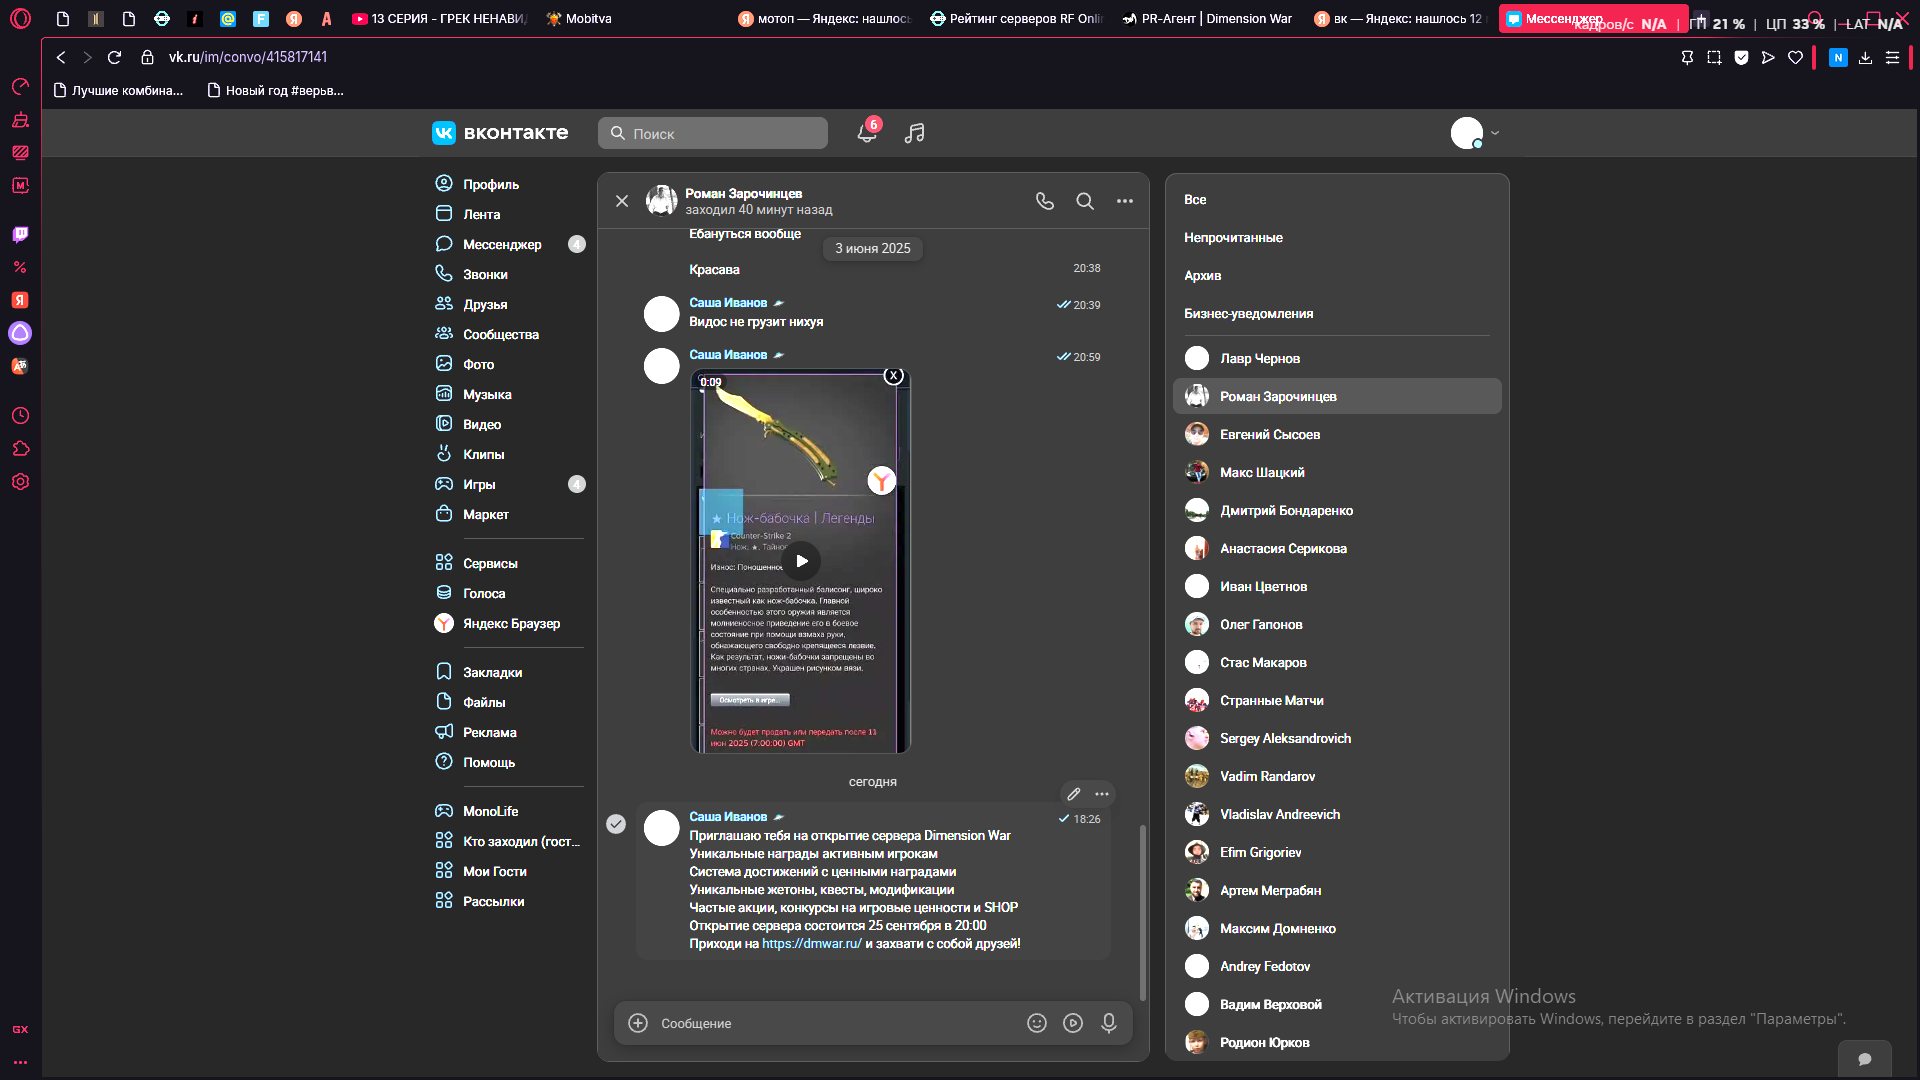Image resolution: width=1920 pixels, height=1080 pixels.
Task: Dismiss the video preview with X button
Action: 894,376
